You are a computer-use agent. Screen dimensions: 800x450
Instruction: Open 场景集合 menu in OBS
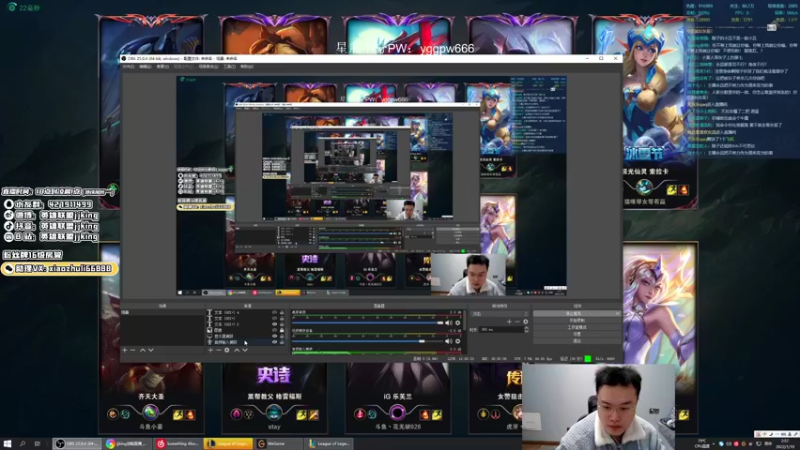[x=209, y=66]
